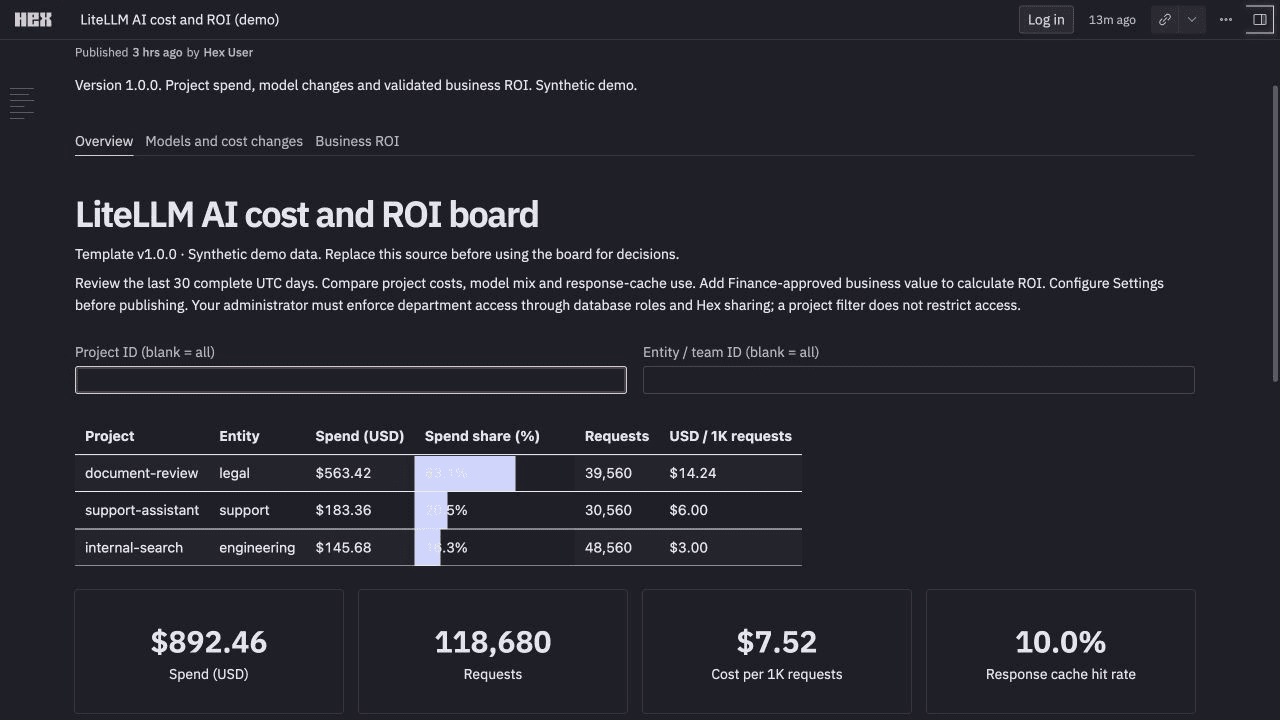Screen dimensions: 1280x720
Task: Click the Log in button
Action: pos(1046,19)
